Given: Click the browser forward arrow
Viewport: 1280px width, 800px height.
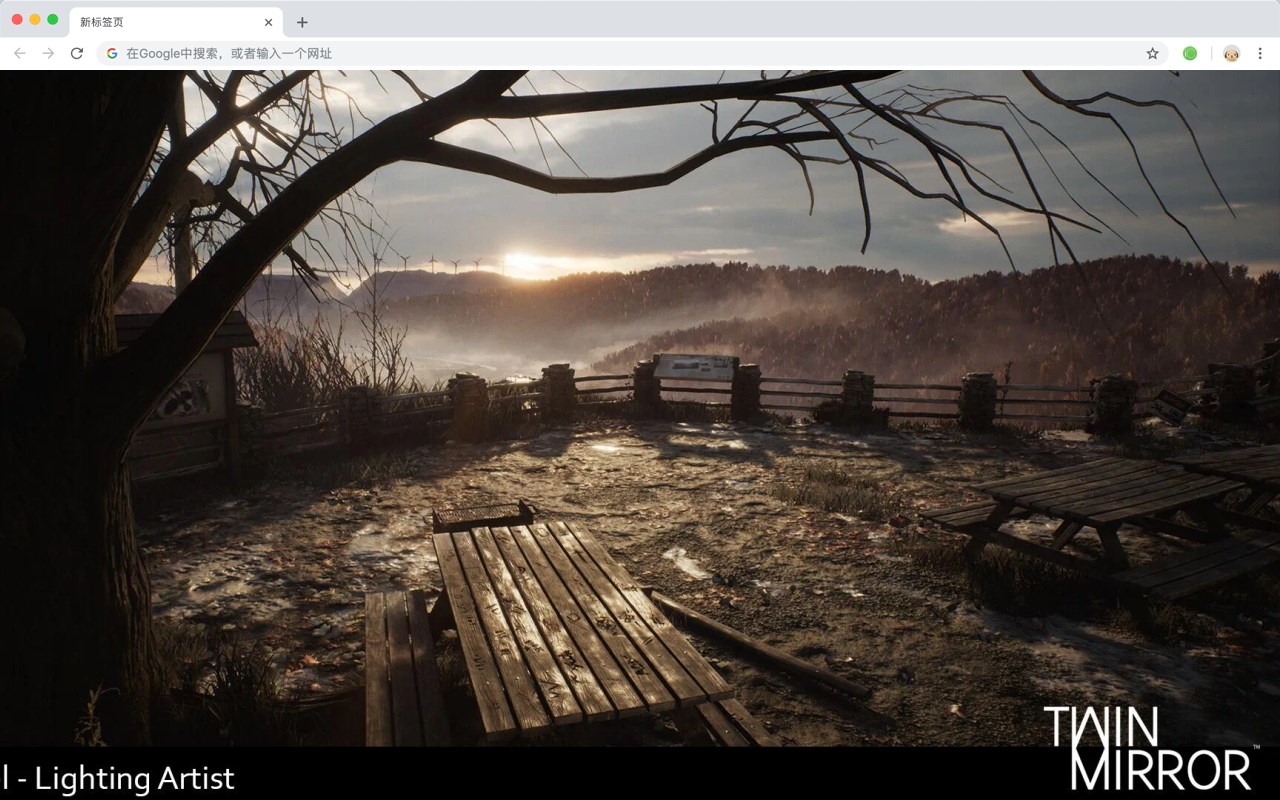Looking at the screenshot, I should click(x=48, y=53).
